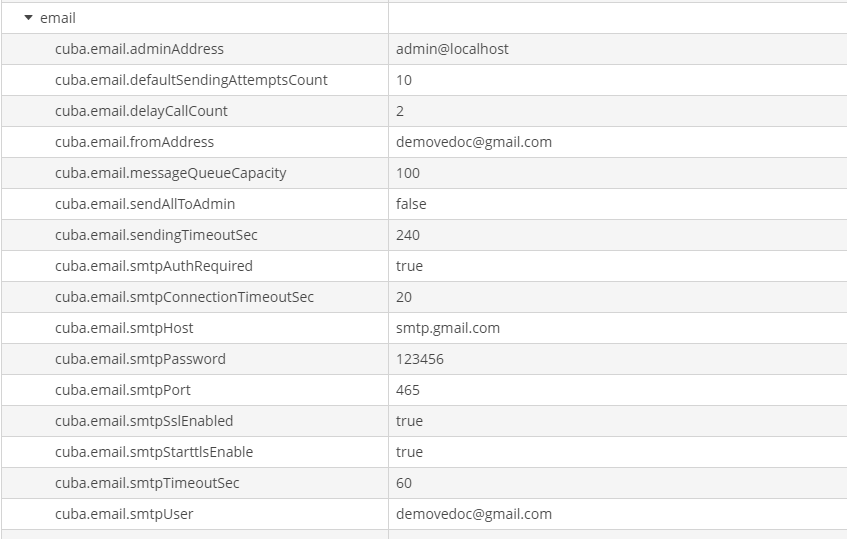Select cuba.email.smtpConnectionTimeoutSec row

tap(184, 297)
